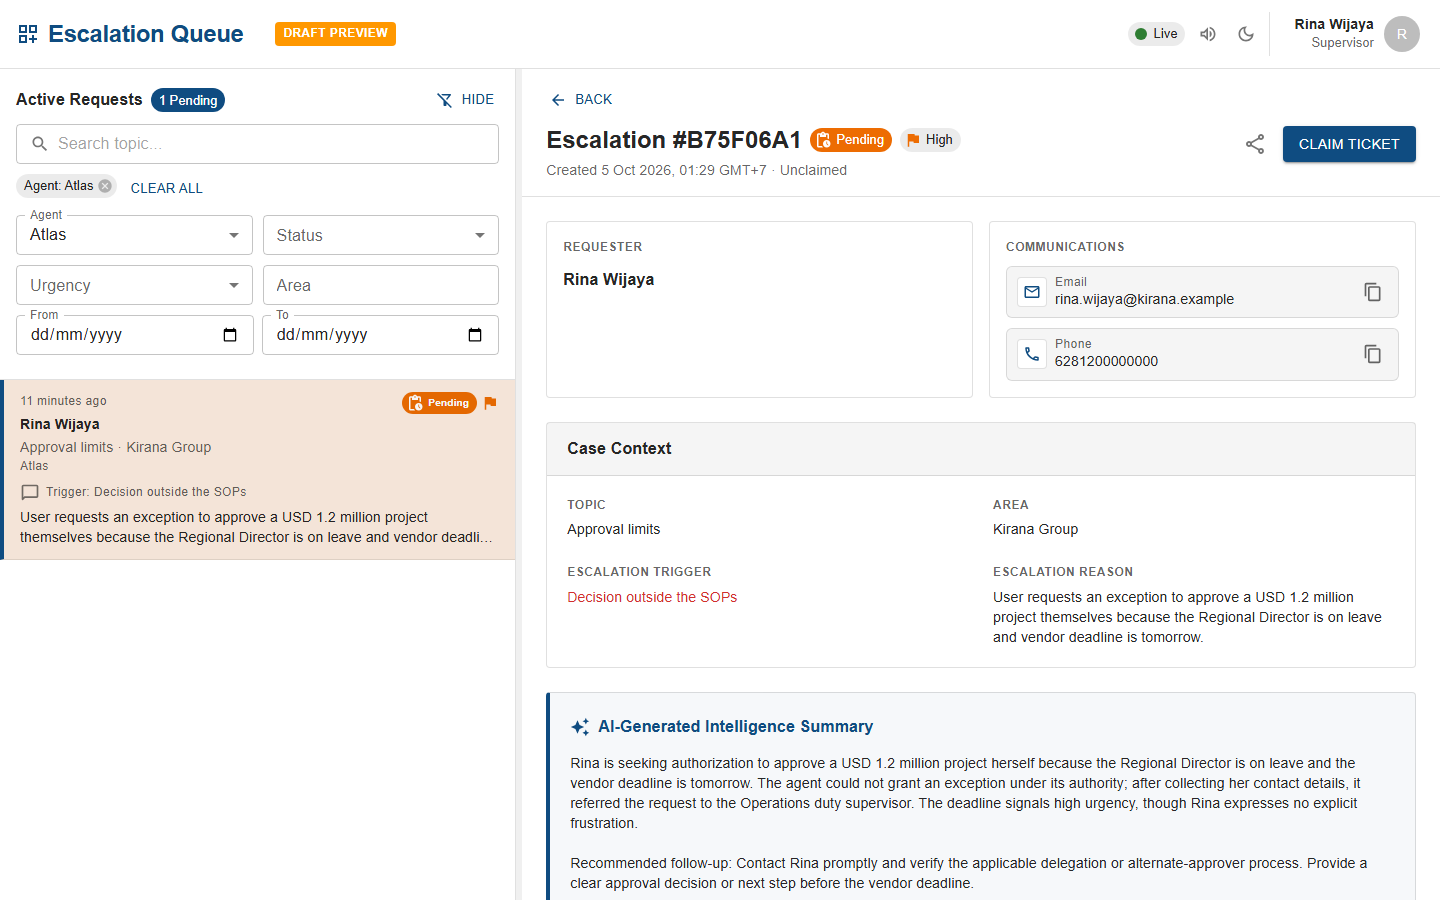This screenshot has height=900, width=1440.
Task: Open the Urgency dropdown
Action: coord(134,285)
